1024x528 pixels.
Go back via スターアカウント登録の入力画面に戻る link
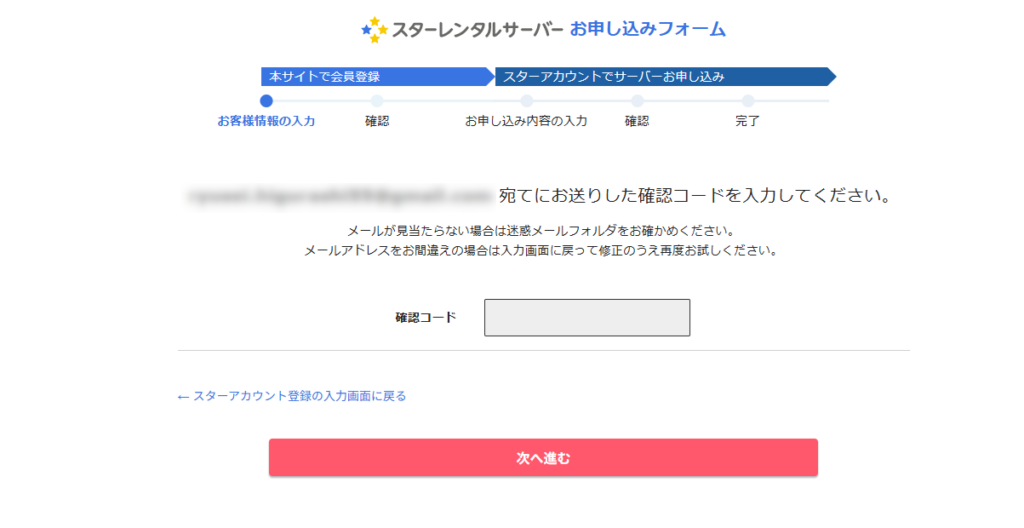(300, 396)
